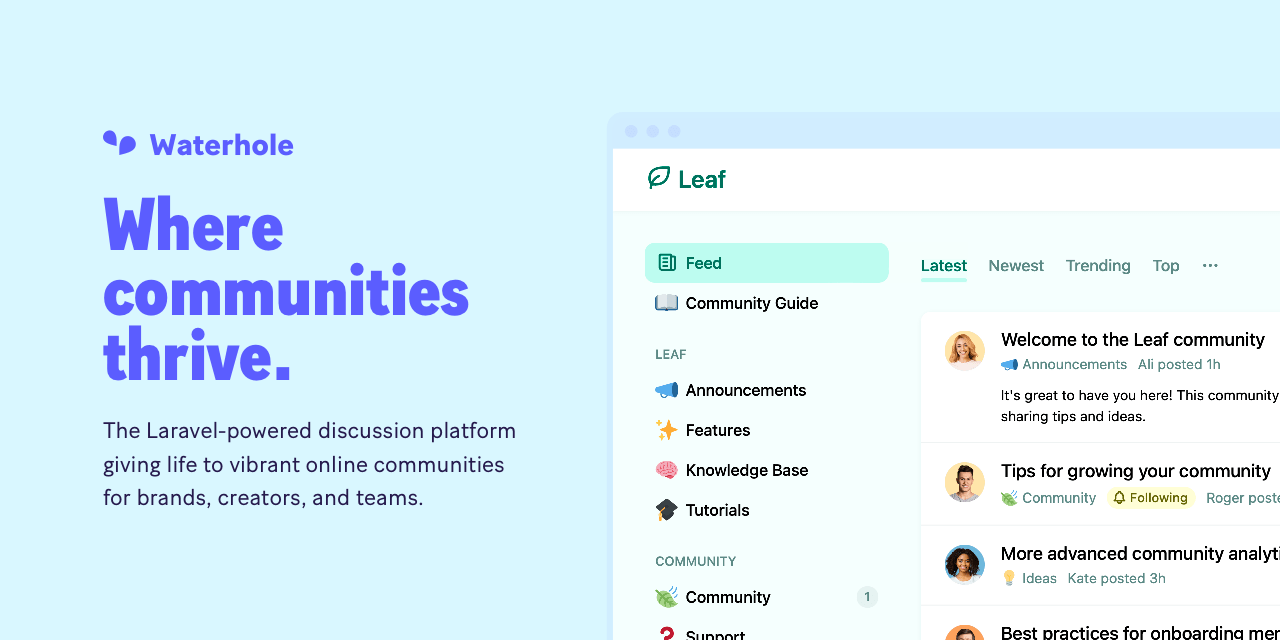Viewport: 1280px width, 640px height.
Task: Click the Support question mark icon
Action: click(667, 634)
